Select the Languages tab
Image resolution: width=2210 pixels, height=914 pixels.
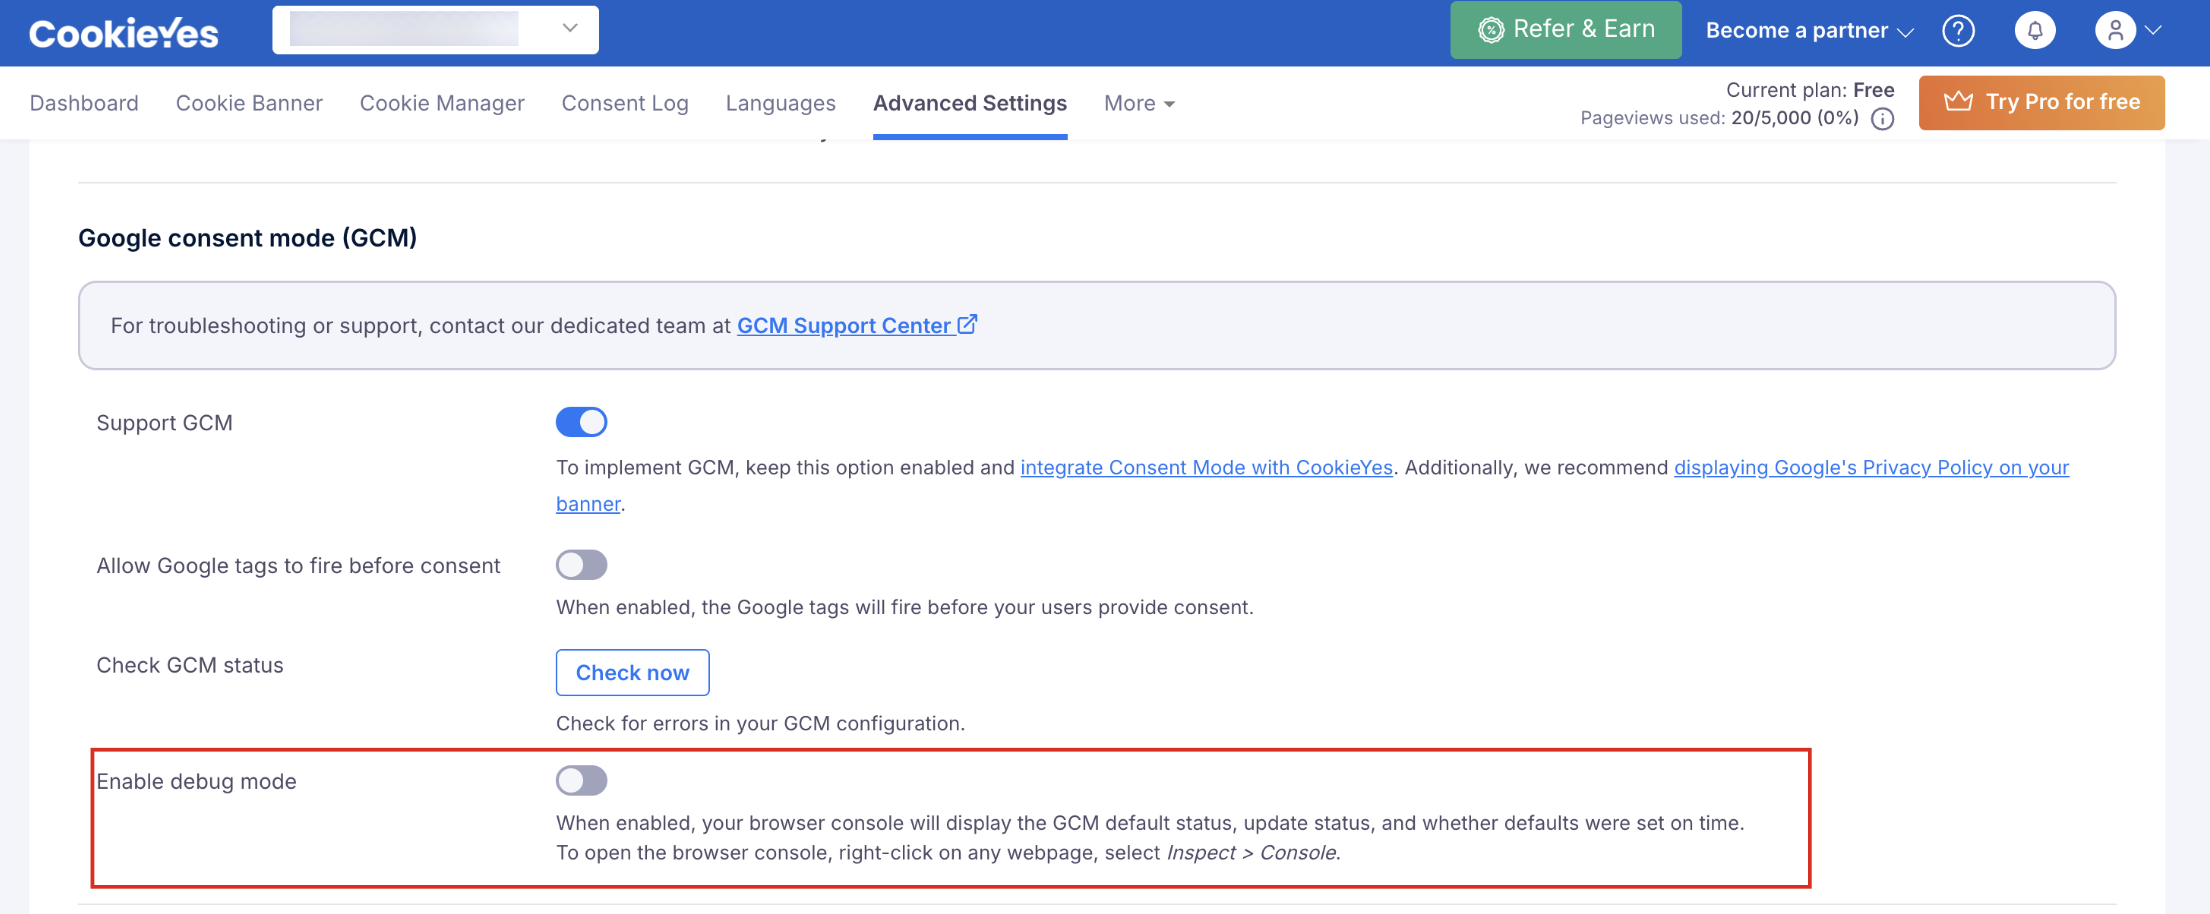(781, 103)
